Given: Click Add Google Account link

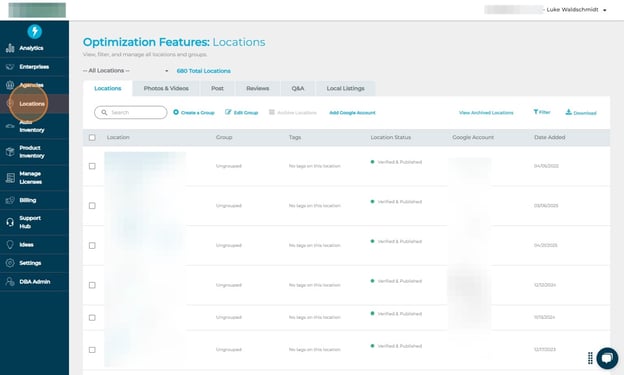Looking at the screenshot, I should pos(352,113).
